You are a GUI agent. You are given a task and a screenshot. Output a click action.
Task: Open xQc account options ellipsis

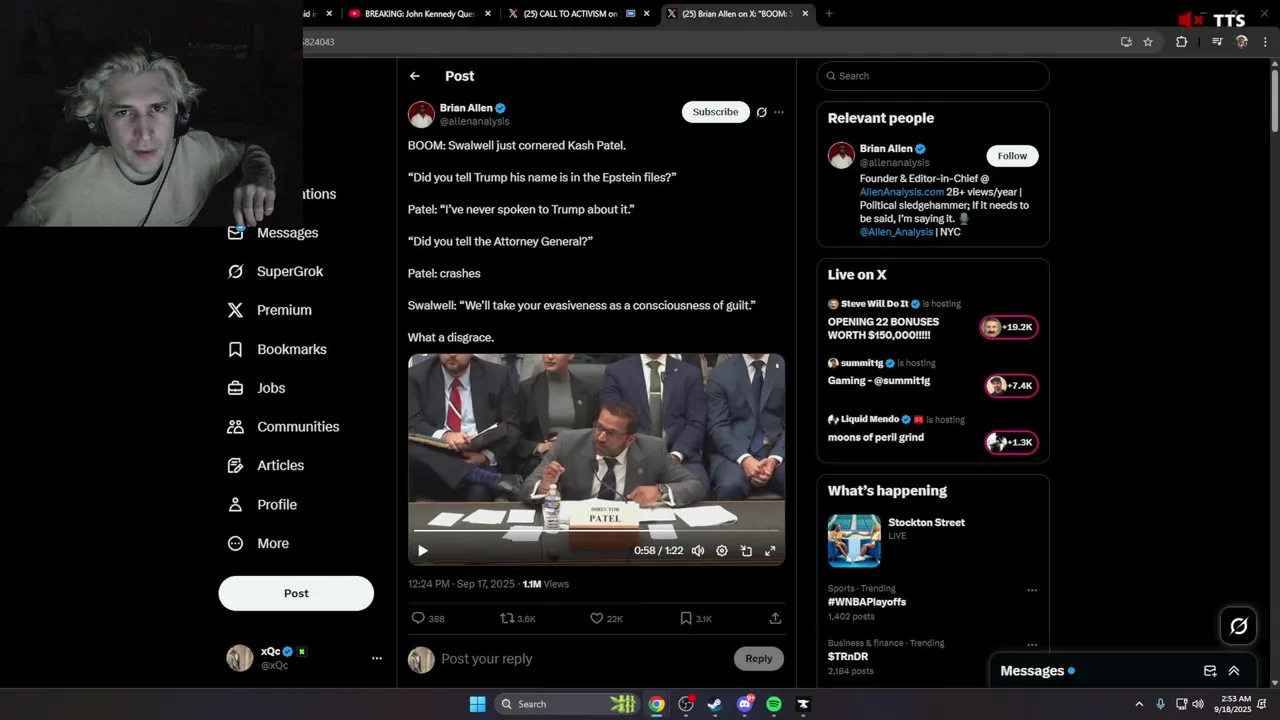(377, 658)
